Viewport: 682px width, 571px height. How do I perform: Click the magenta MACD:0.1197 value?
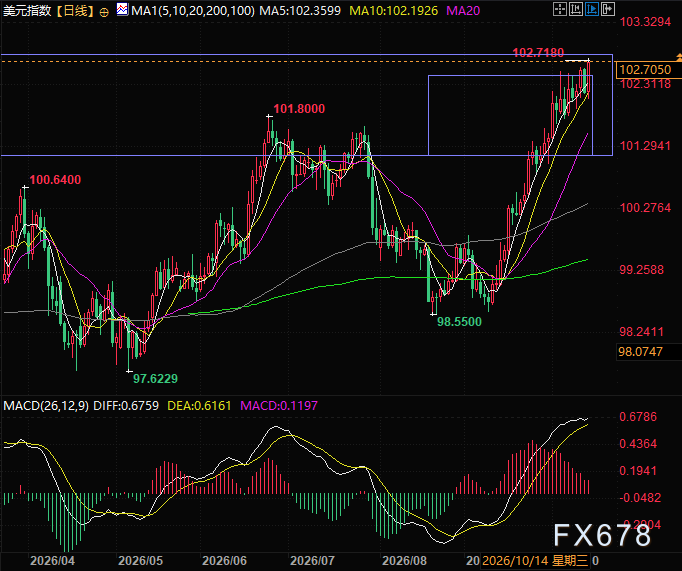pyautogui.click(x=279, y=406)
